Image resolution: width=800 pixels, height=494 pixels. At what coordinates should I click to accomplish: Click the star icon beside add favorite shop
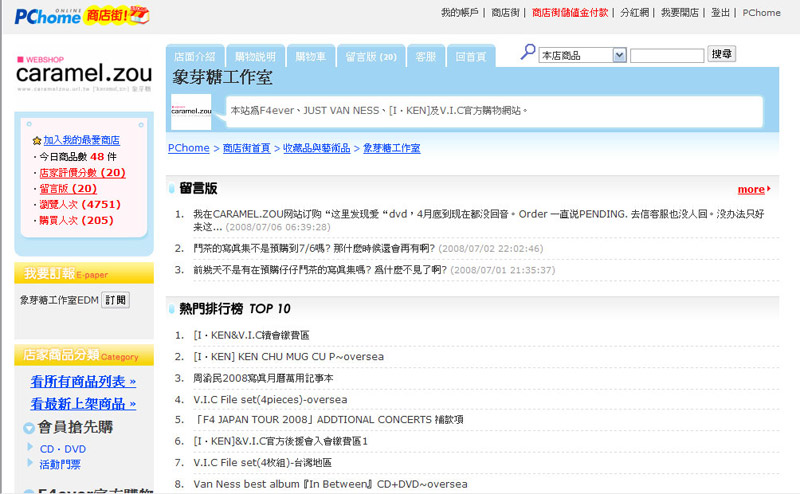(x=37, y=140)
